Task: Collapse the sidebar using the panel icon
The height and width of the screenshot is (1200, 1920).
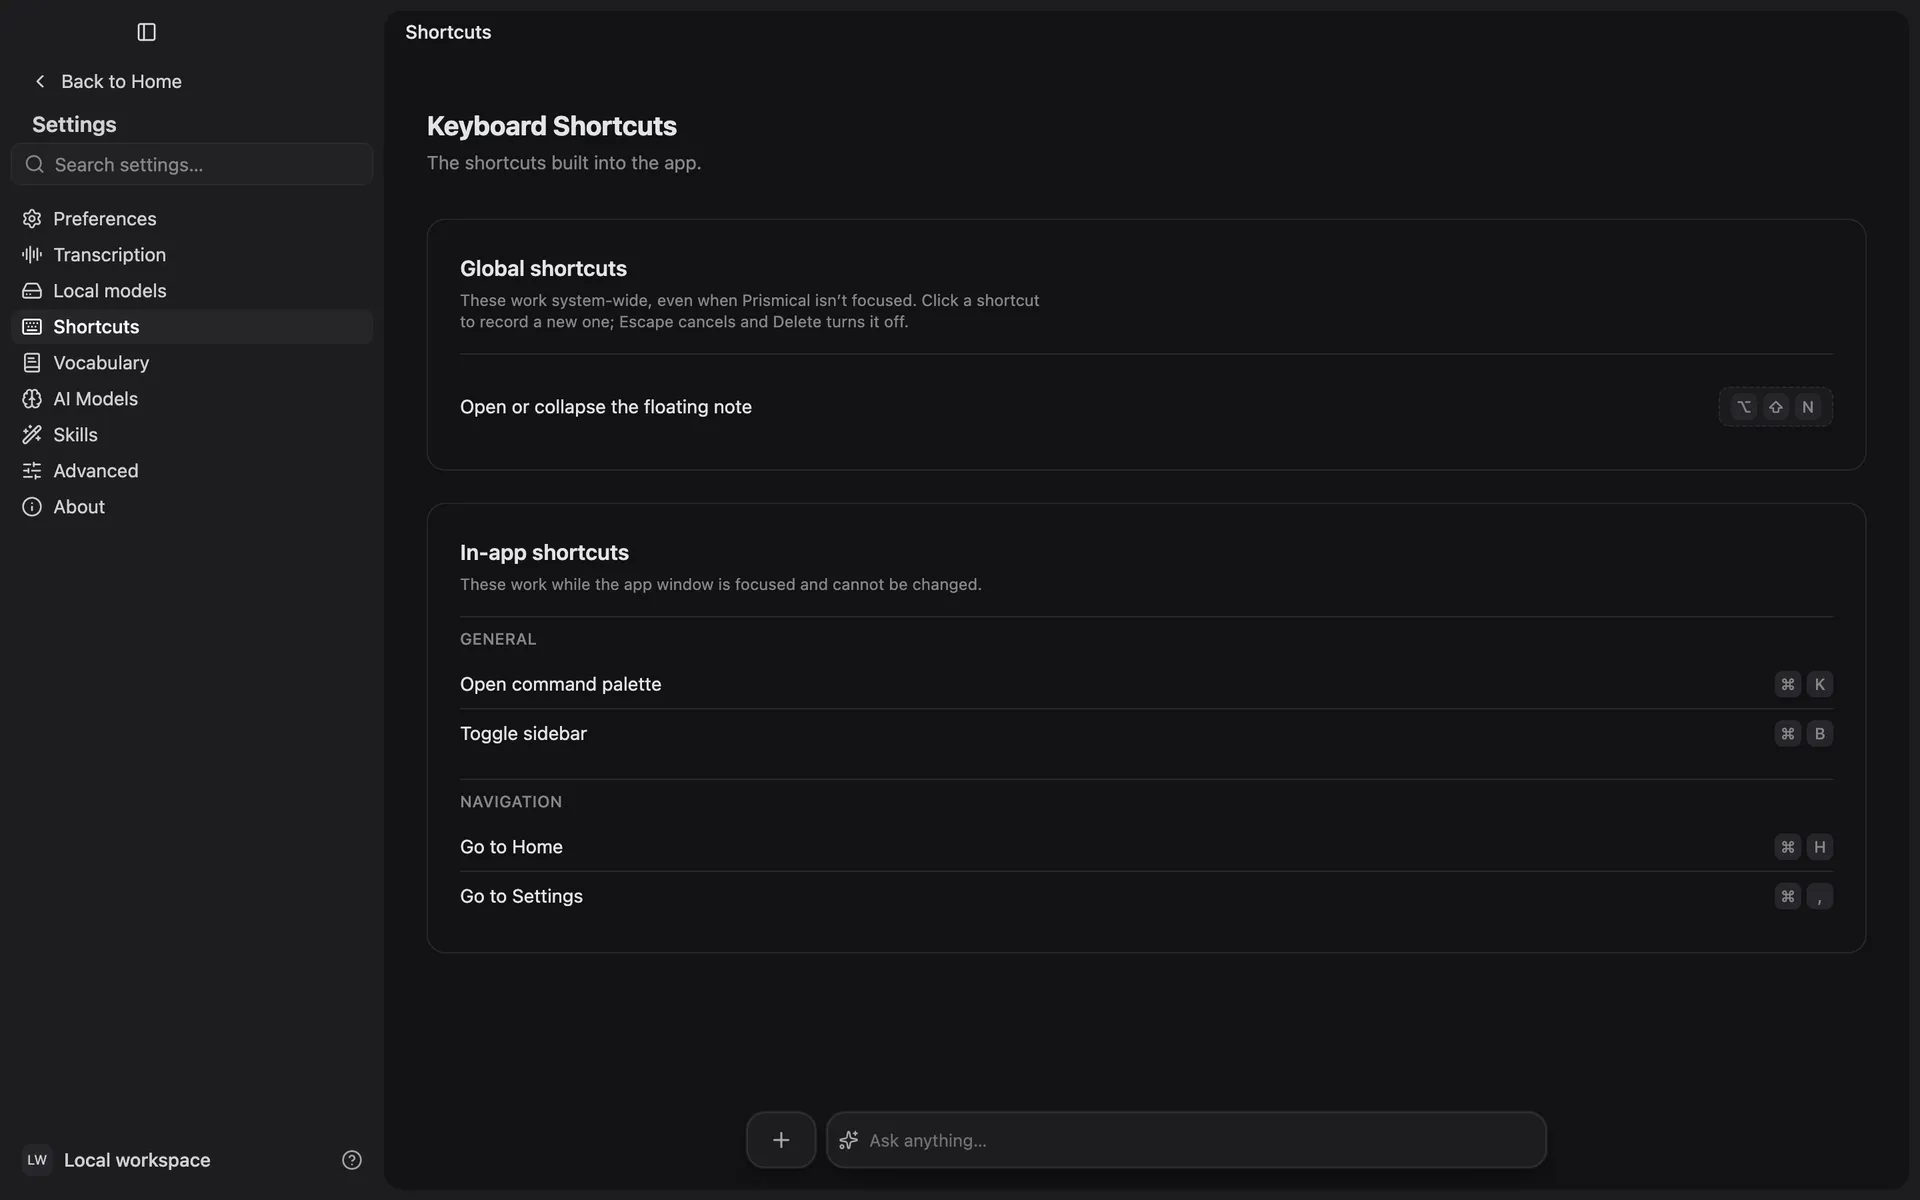Action: point(146,32)
